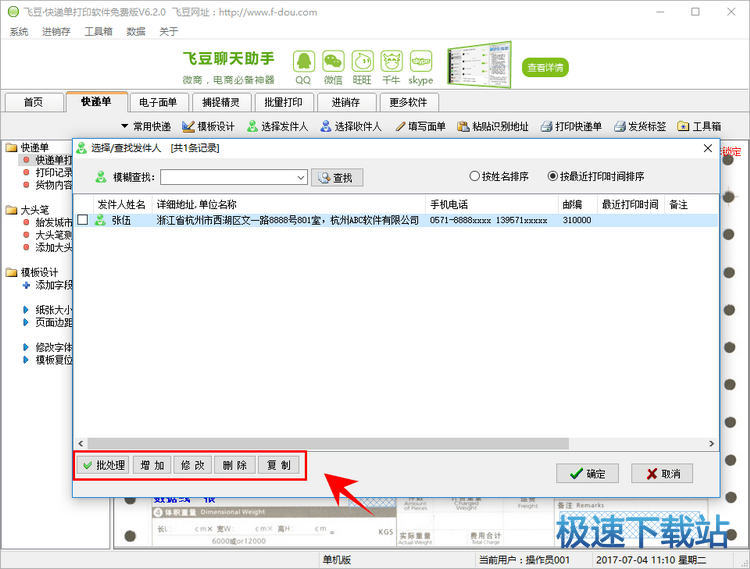Switch to the 批量打印 tab
The height and width of the screenshot is (569, 750).
tap(283, 102)
